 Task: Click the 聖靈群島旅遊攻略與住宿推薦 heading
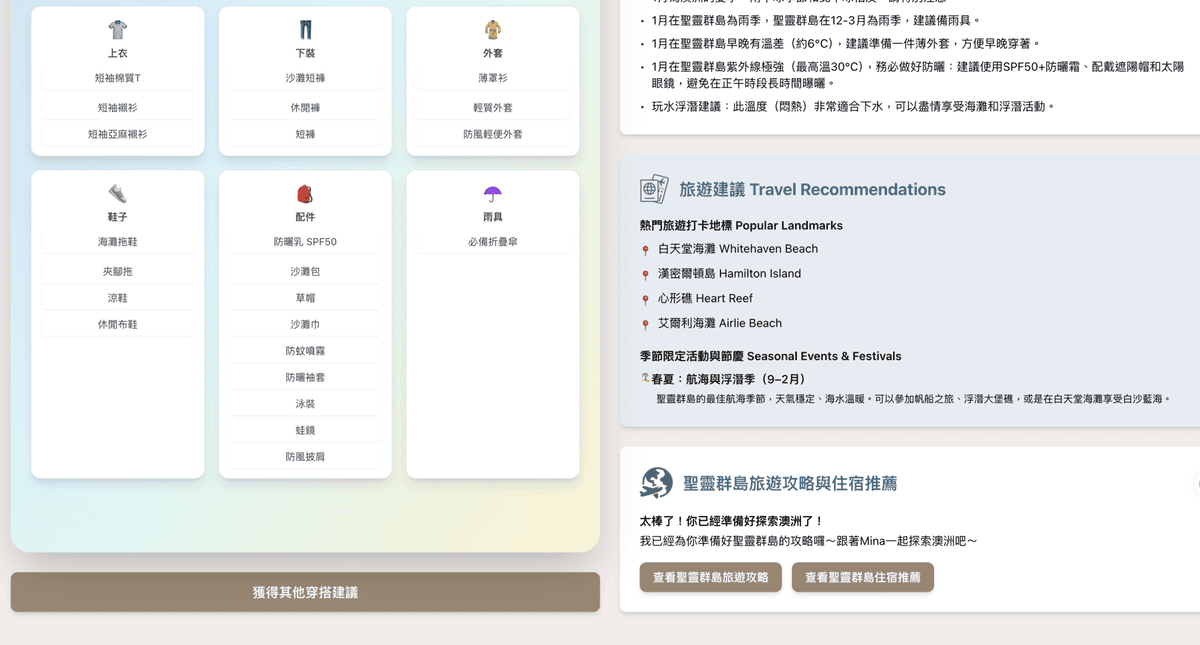click(x=790, y=483)
